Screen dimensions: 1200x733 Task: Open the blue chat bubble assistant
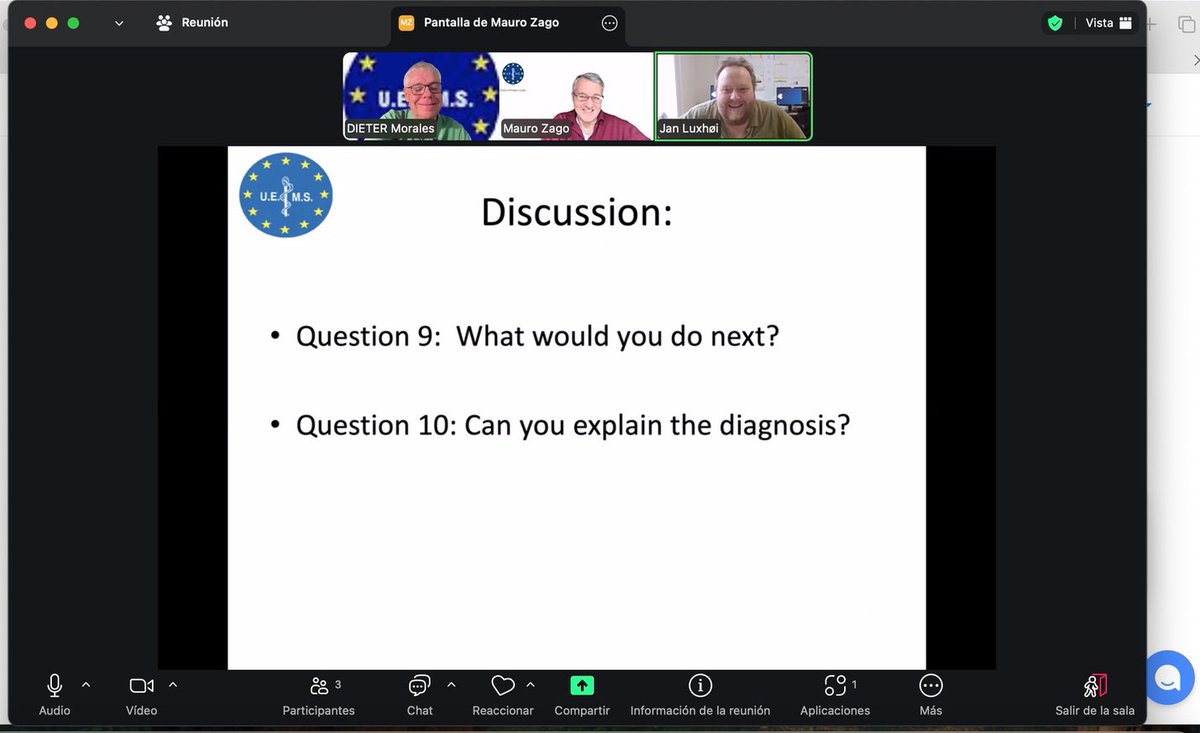coord(1168,678)
